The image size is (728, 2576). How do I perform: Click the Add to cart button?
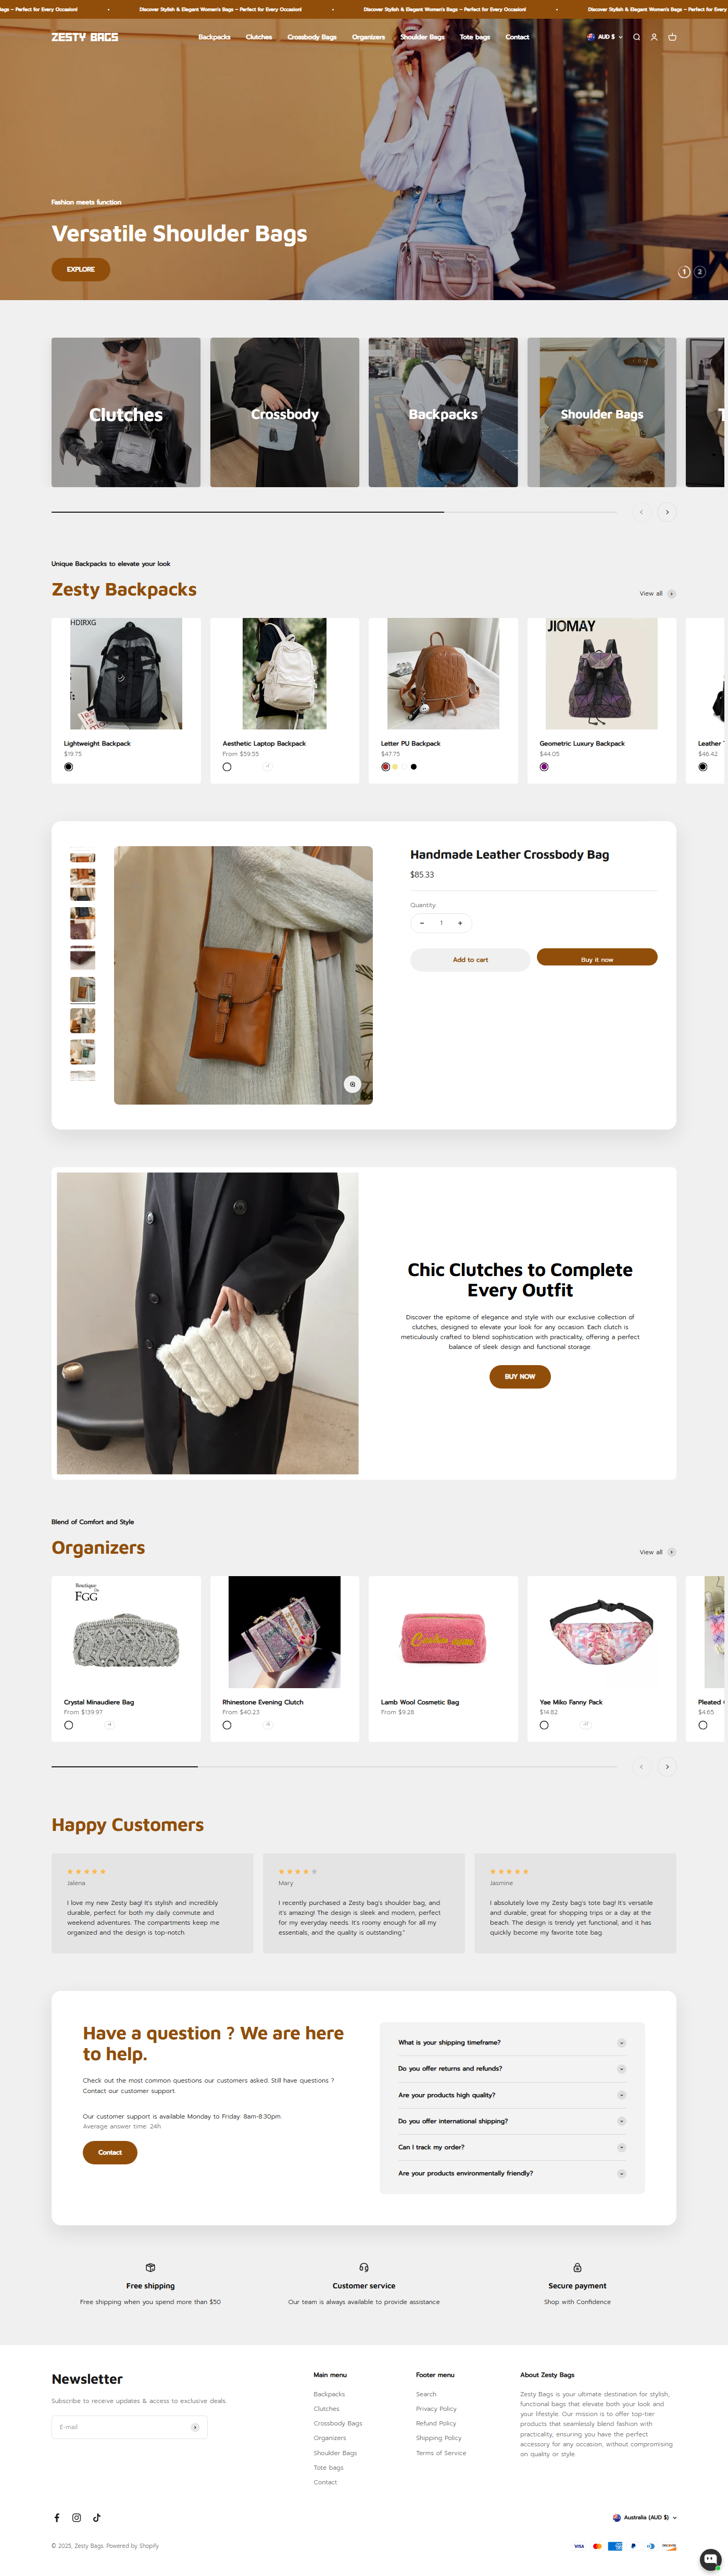[470, 959]
